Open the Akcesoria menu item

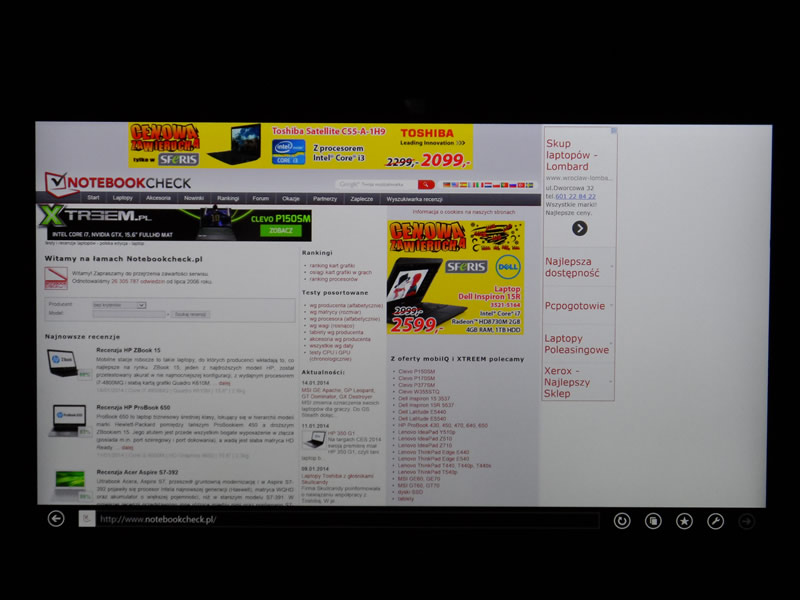click(x=158, y=198)
